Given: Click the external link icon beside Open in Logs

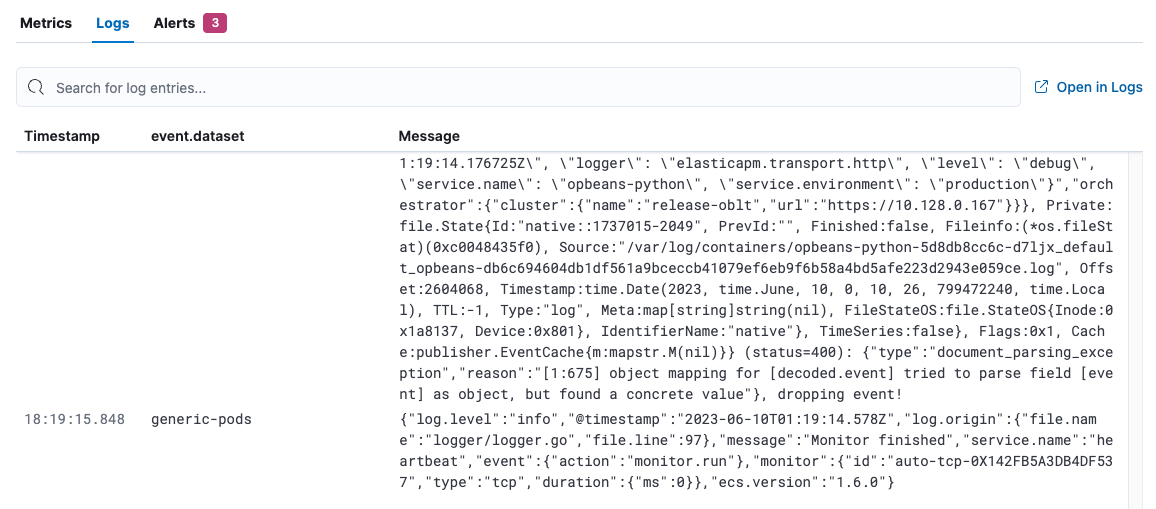Looking at the screenshot, I should pyautogui.click(x=1041, y=87).
